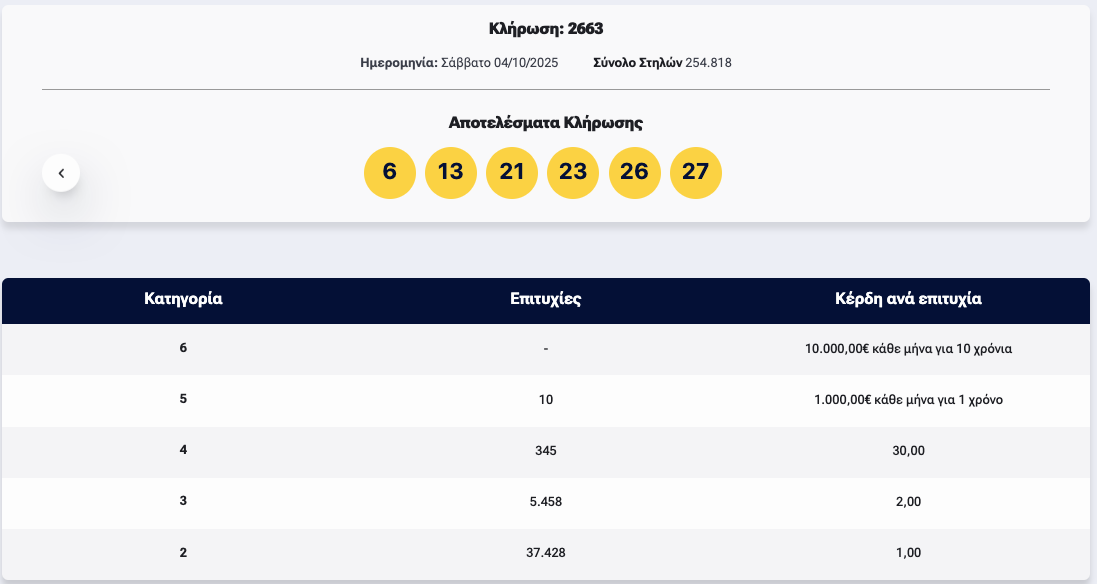Select the Κατηγορία column header
The height and width of the screenshot is (584, 1097).
pyautogui.click(x=184, y=299)
